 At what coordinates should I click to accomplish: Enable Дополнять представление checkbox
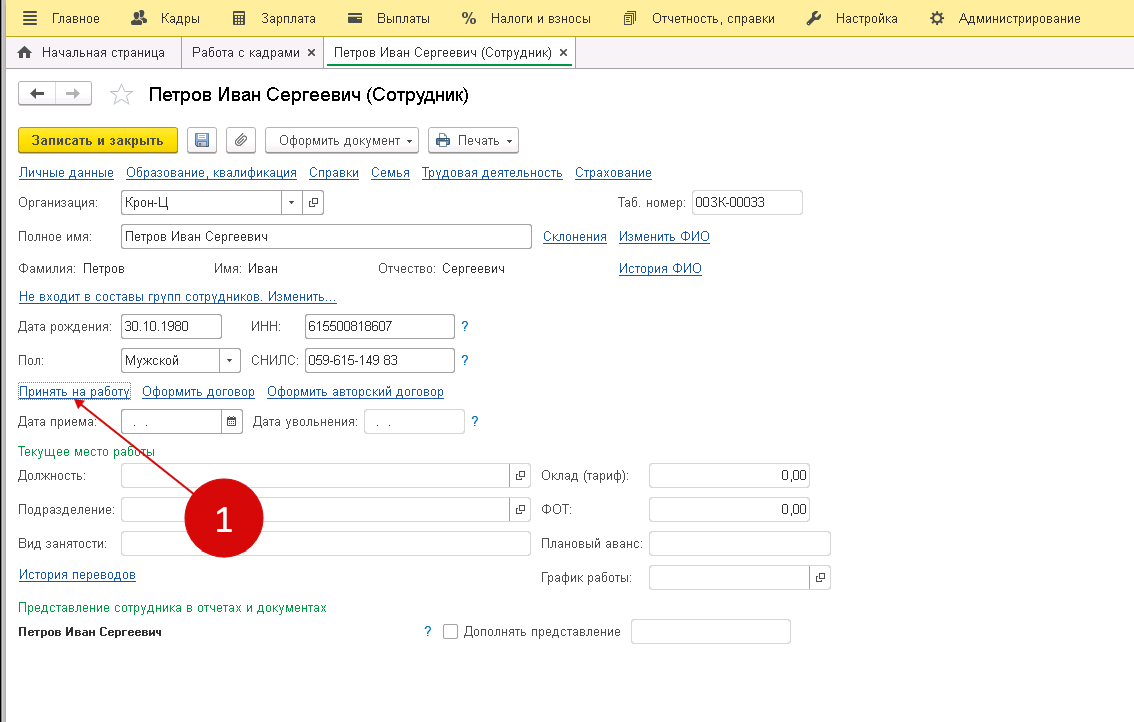coord(450,632)
